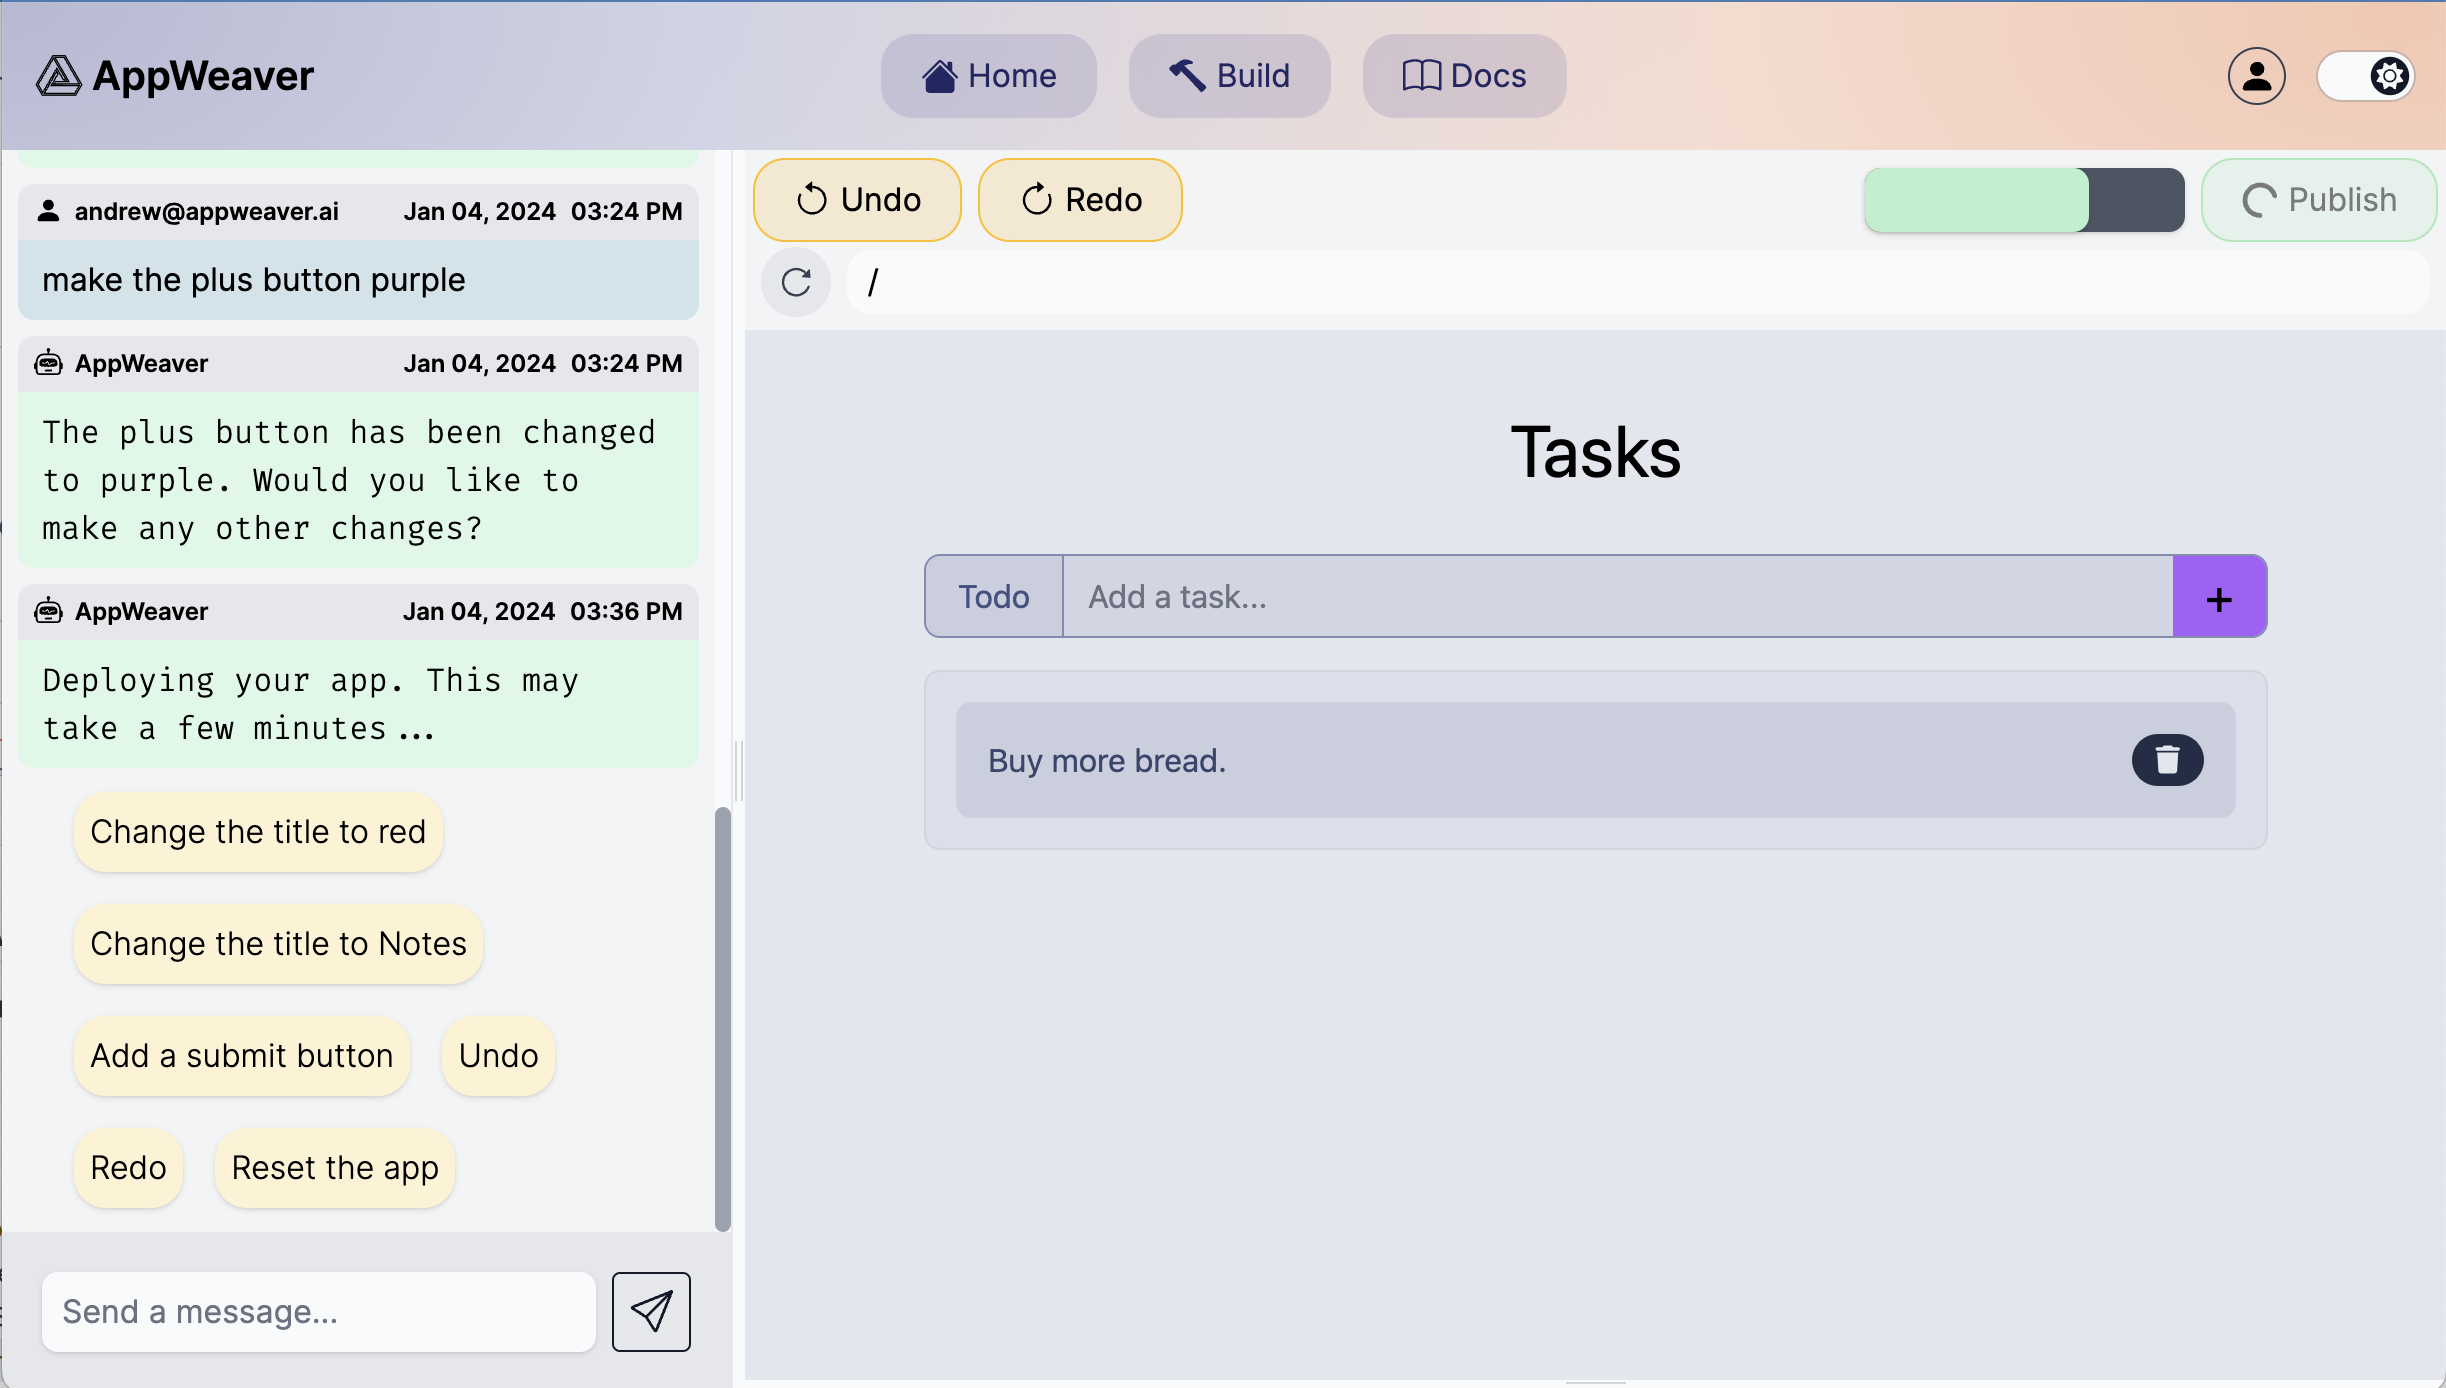Reload the preview with the refresh icon
This screenshot has height=1388, width=2446.
[796, 282]
